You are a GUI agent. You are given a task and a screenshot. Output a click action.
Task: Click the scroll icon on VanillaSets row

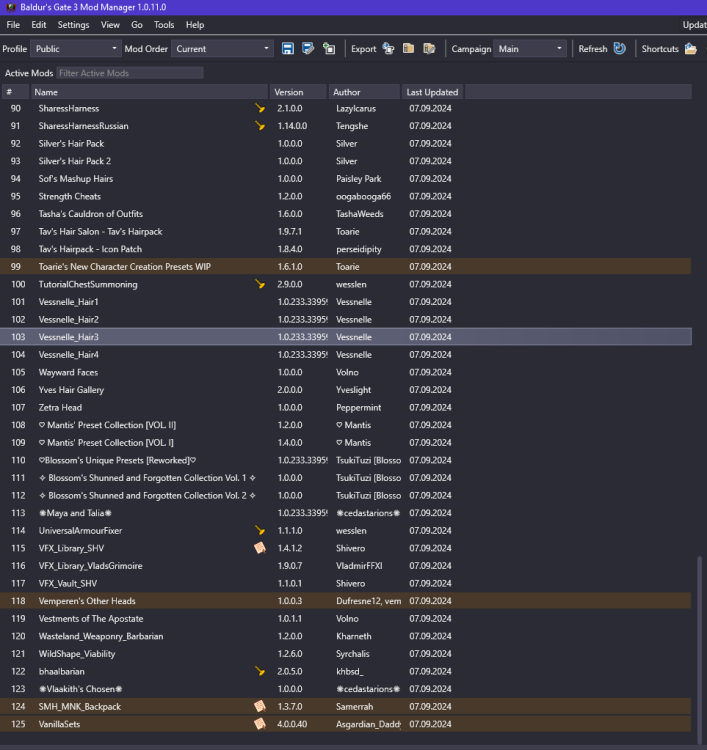pos(260,723)
